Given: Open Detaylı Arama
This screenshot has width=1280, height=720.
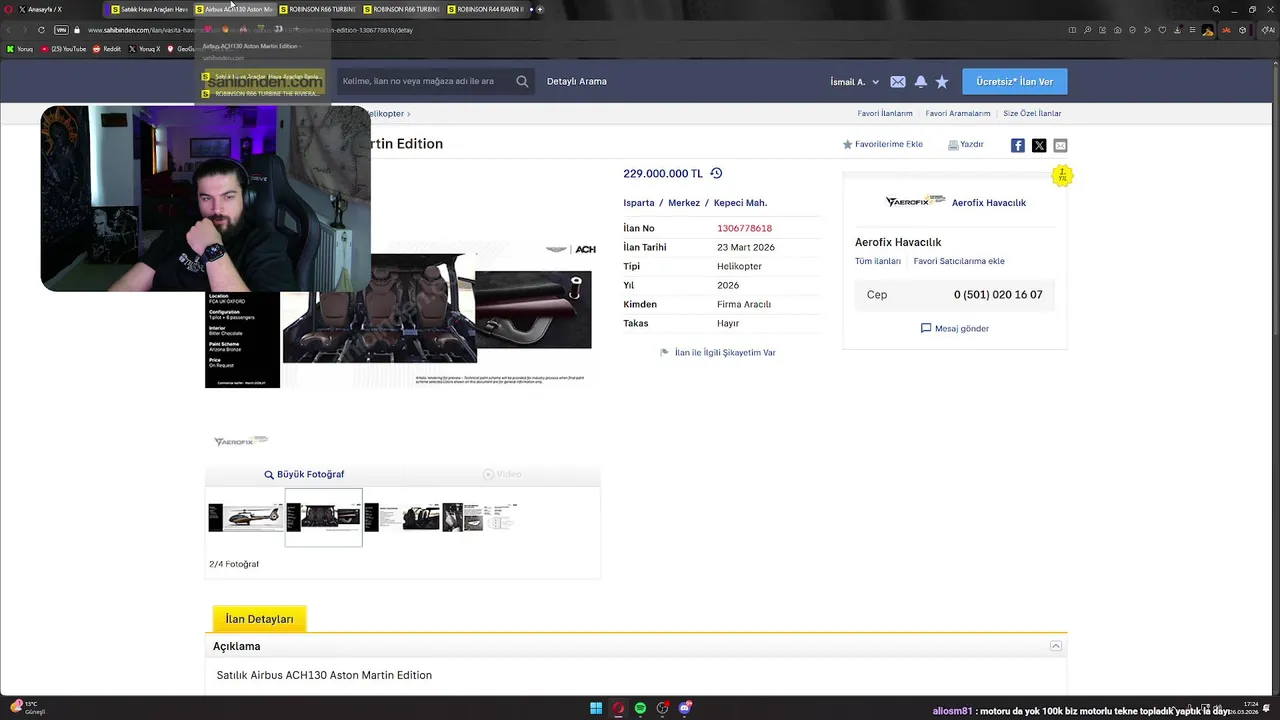Looking at the screenshot, I should coord(577,81).
